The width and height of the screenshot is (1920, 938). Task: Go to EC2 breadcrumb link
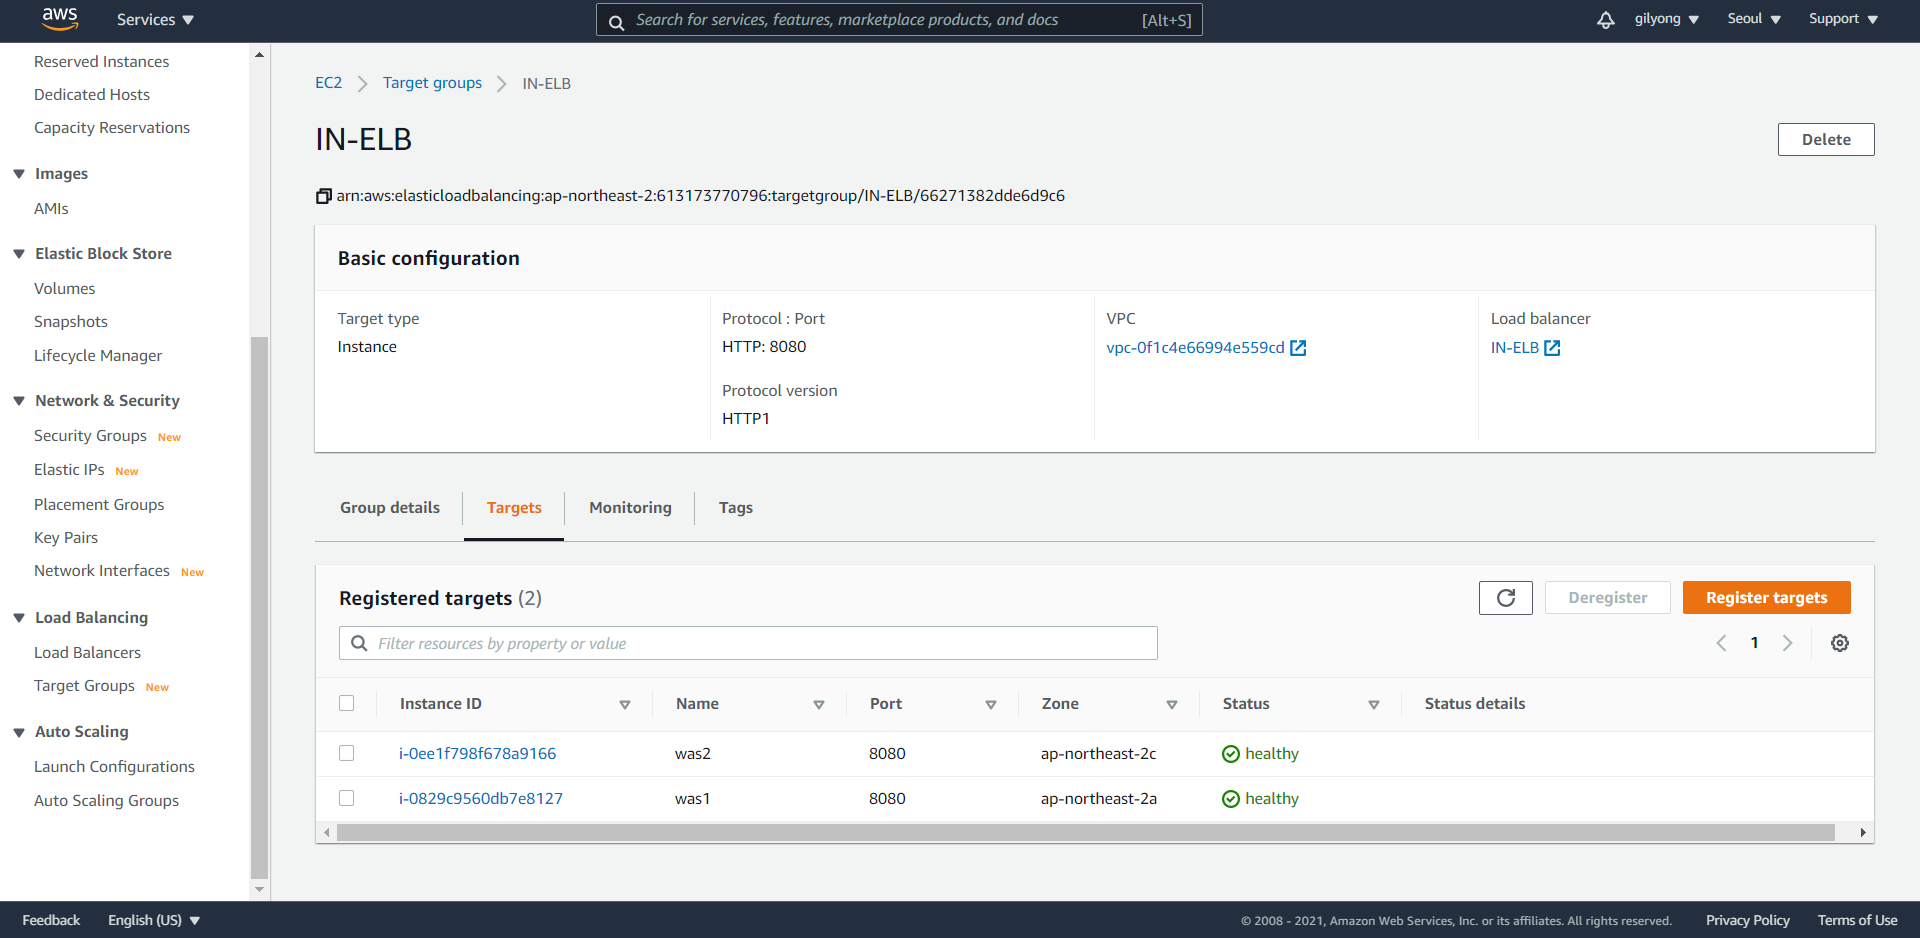click(x=328, y=83)
